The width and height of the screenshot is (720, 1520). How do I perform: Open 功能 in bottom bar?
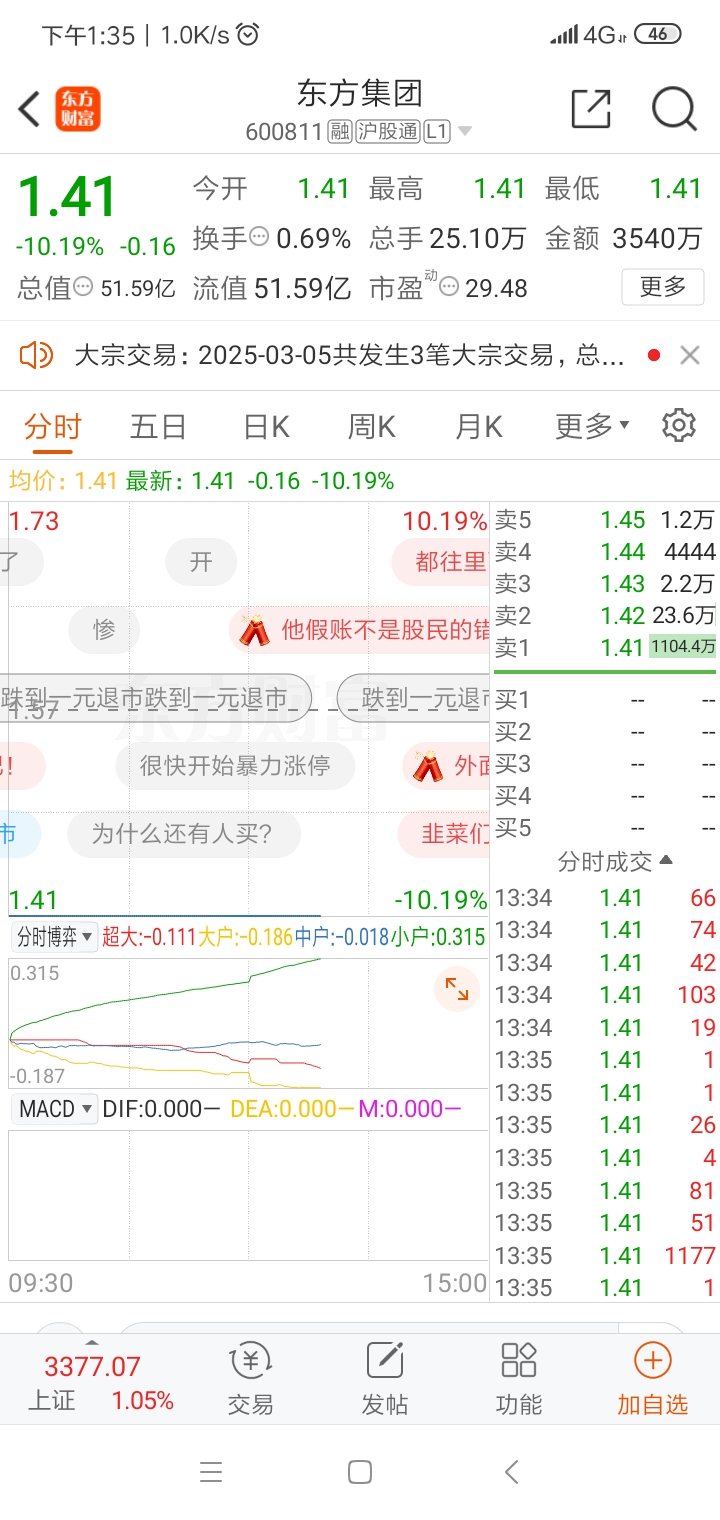(x=519, y=1380)
